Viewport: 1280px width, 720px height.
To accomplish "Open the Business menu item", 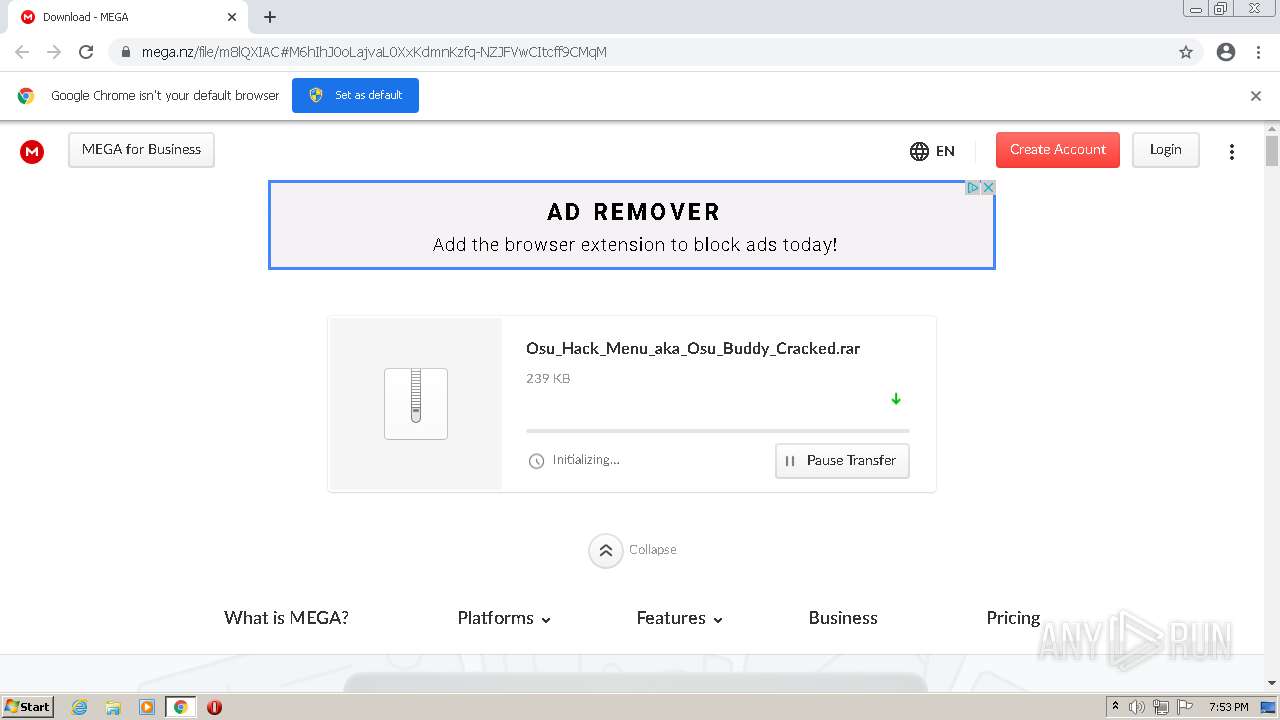I will 843,618.
